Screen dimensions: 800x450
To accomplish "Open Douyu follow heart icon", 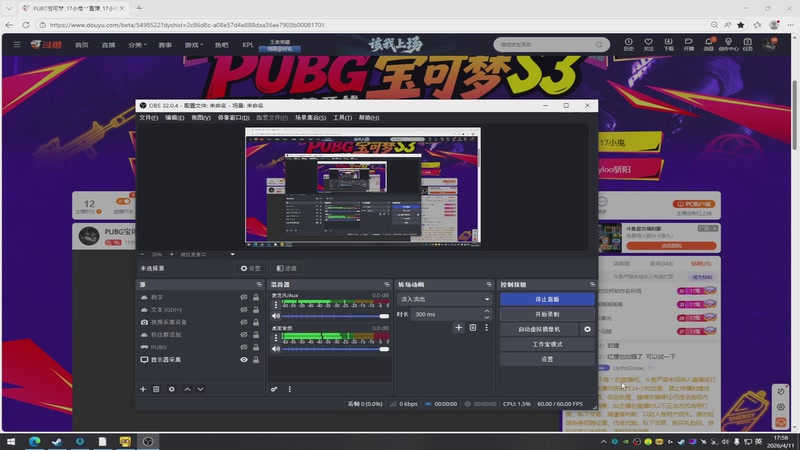I will click(648, 44).
